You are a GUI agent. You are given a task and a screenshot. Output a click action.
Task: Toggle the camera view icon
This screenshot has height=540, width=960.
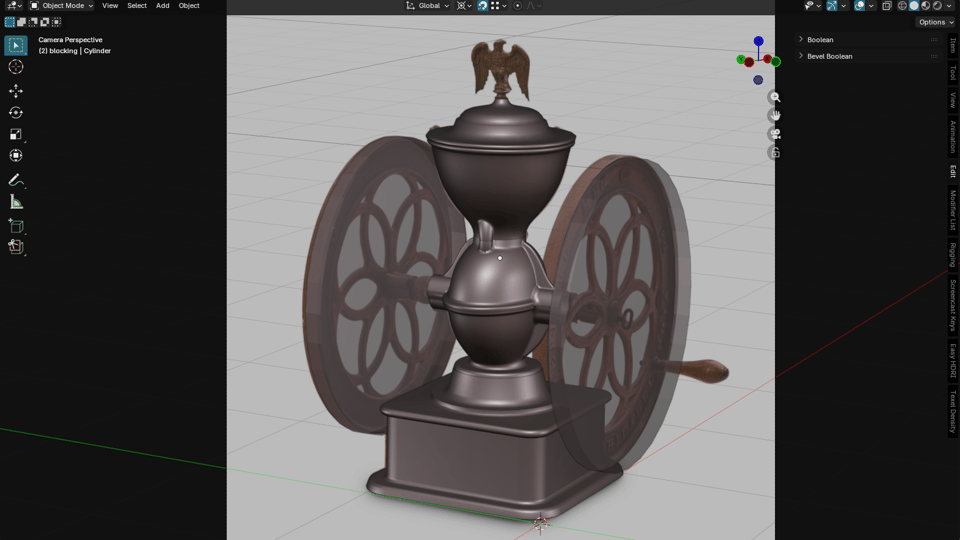775,134
